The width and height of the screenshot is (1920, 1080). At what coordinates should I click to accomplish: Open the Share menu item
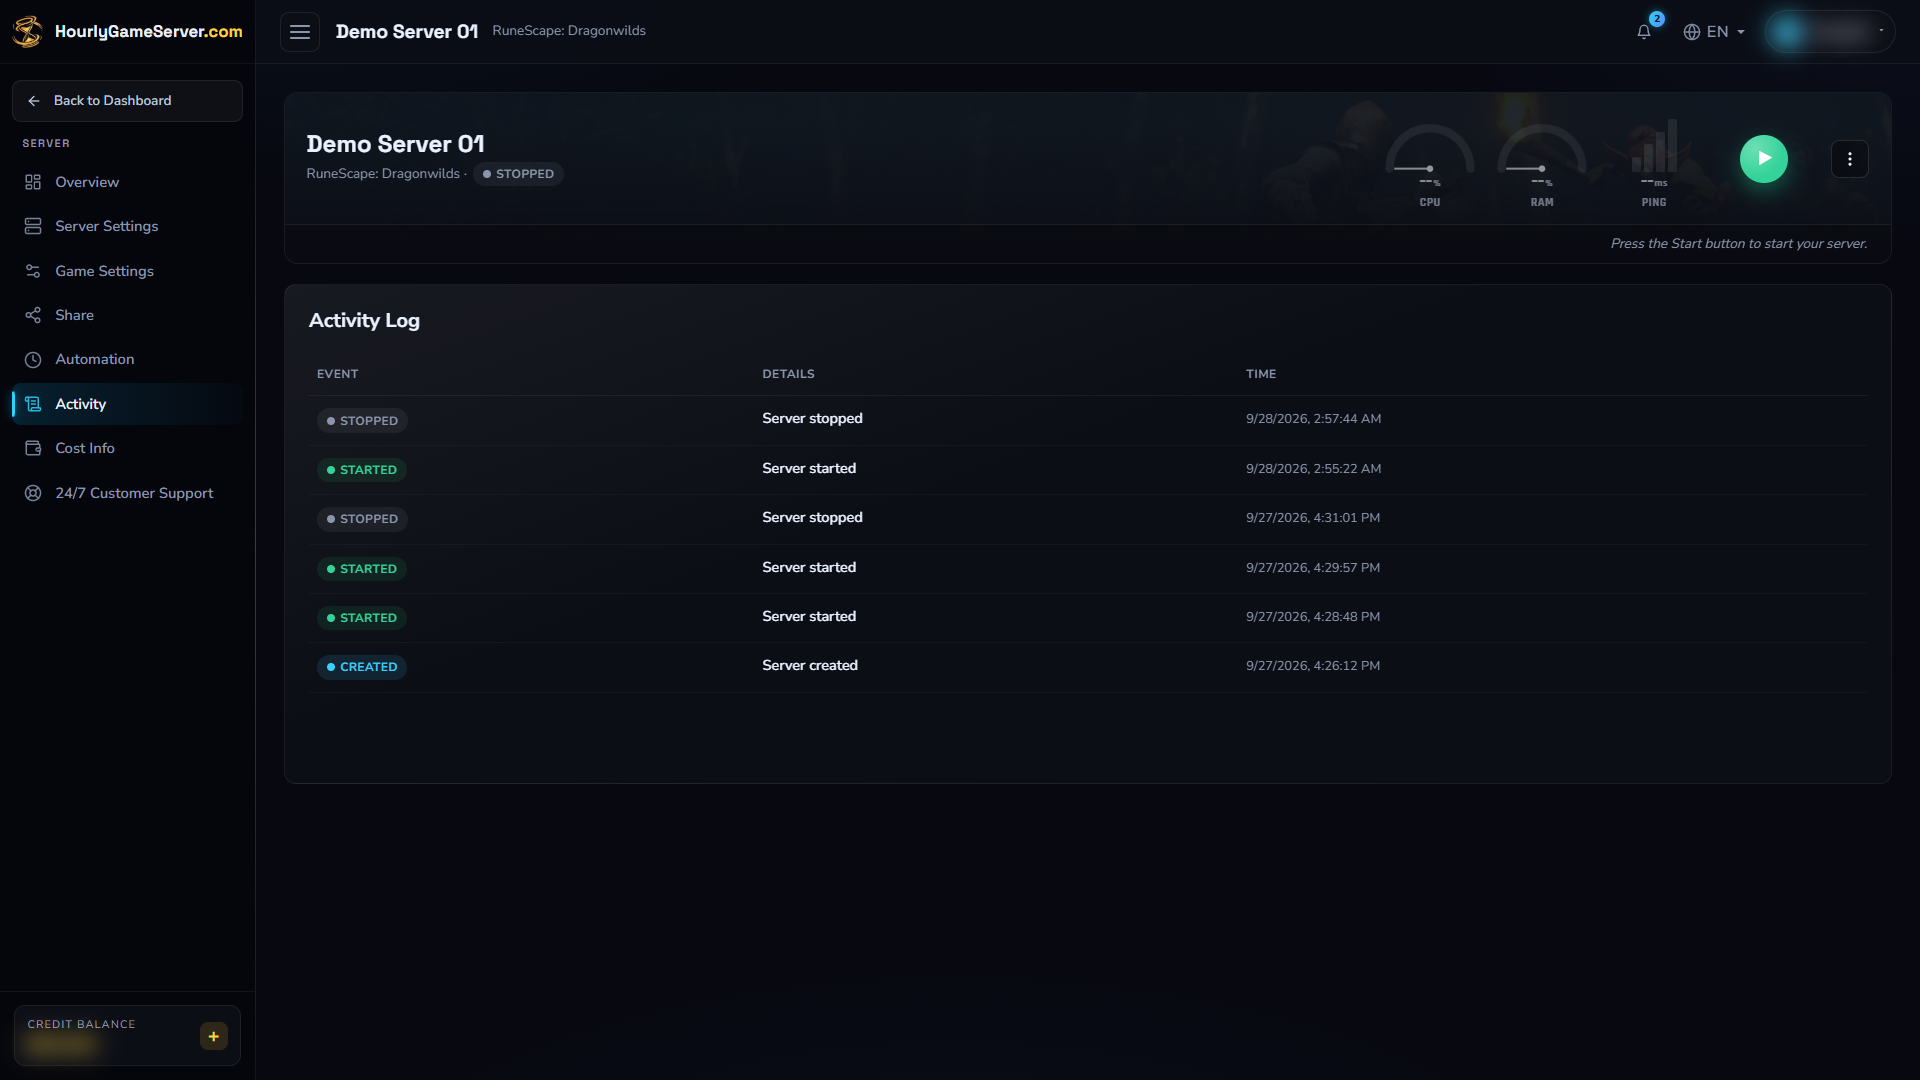(x=127, y=315)
